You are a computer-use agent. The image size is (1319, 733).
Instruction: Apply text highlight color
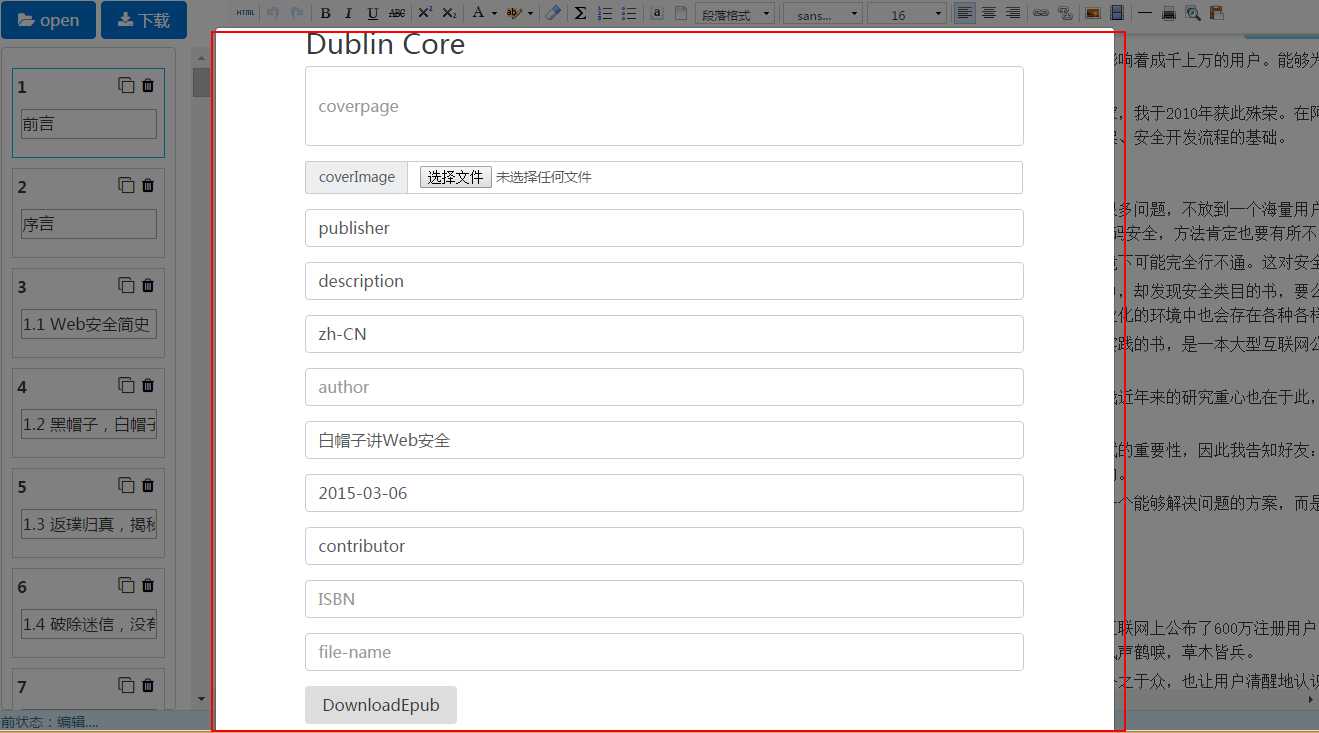coord(514,13)
